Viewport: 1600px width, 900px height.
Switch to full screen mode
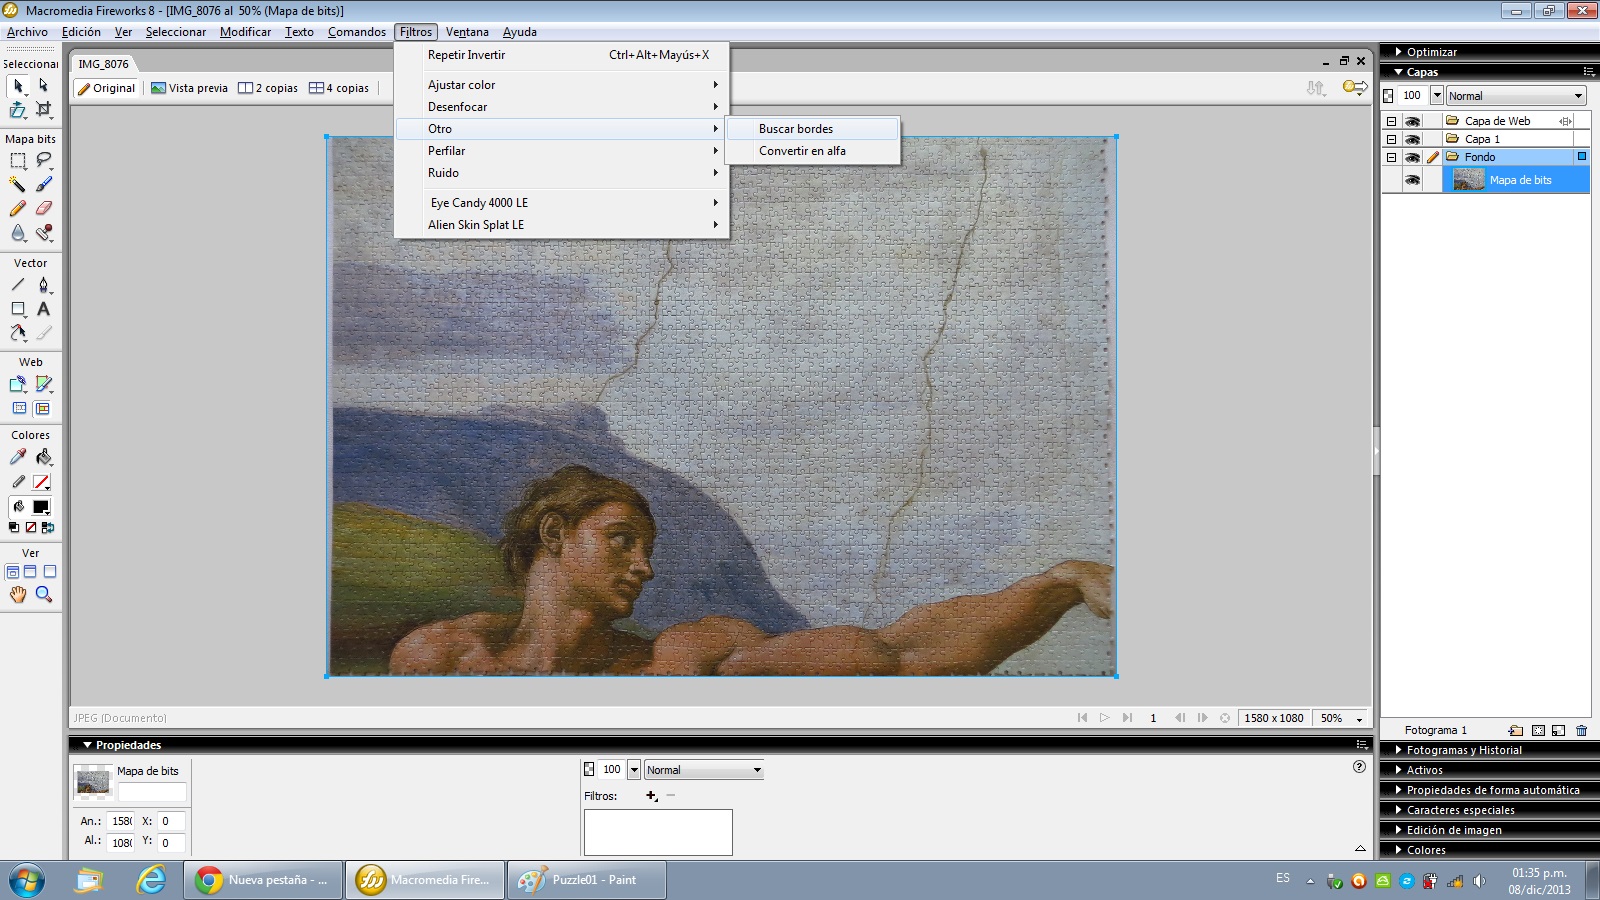[x=50, y=572]
